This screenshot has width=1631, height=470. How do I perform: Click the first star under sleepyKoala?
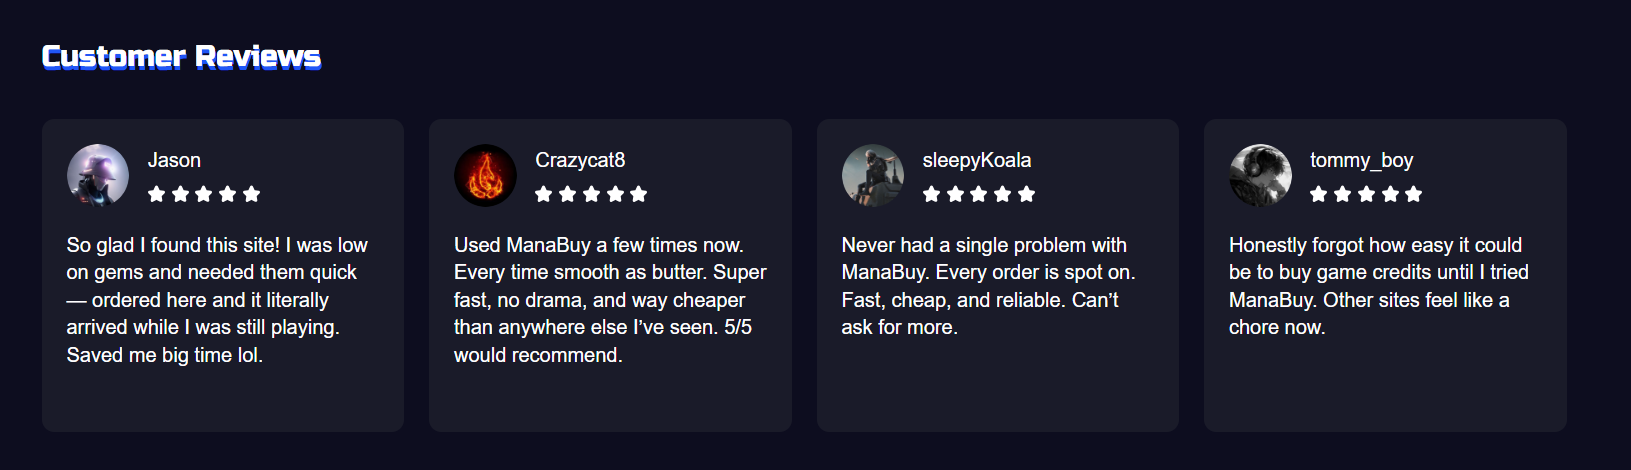[932, 194]
